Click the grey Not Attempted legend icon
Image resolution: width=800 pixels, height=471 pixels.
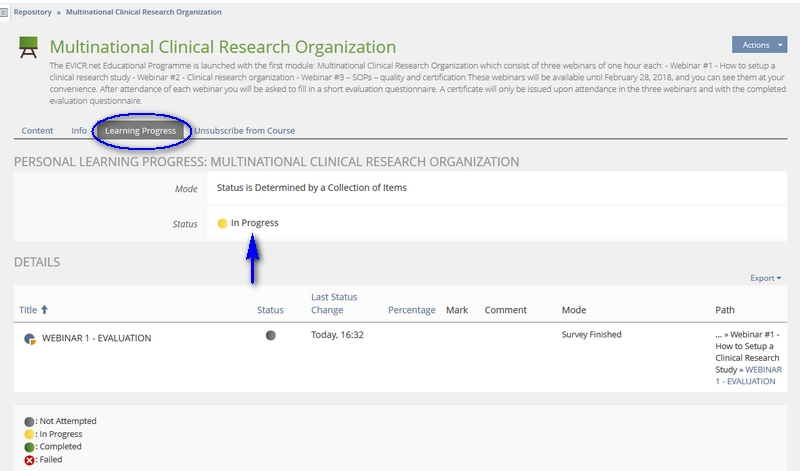click(x=29, y=422)
